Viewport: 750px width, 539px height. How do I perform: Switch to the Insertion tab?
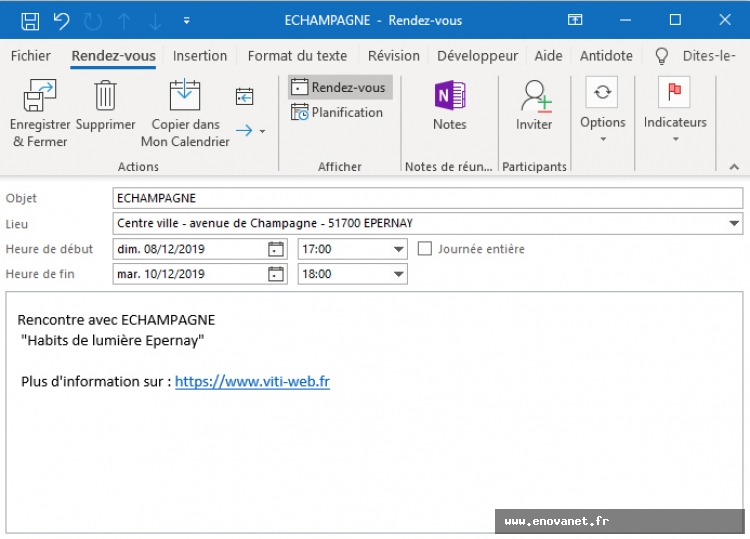[200, 56]
